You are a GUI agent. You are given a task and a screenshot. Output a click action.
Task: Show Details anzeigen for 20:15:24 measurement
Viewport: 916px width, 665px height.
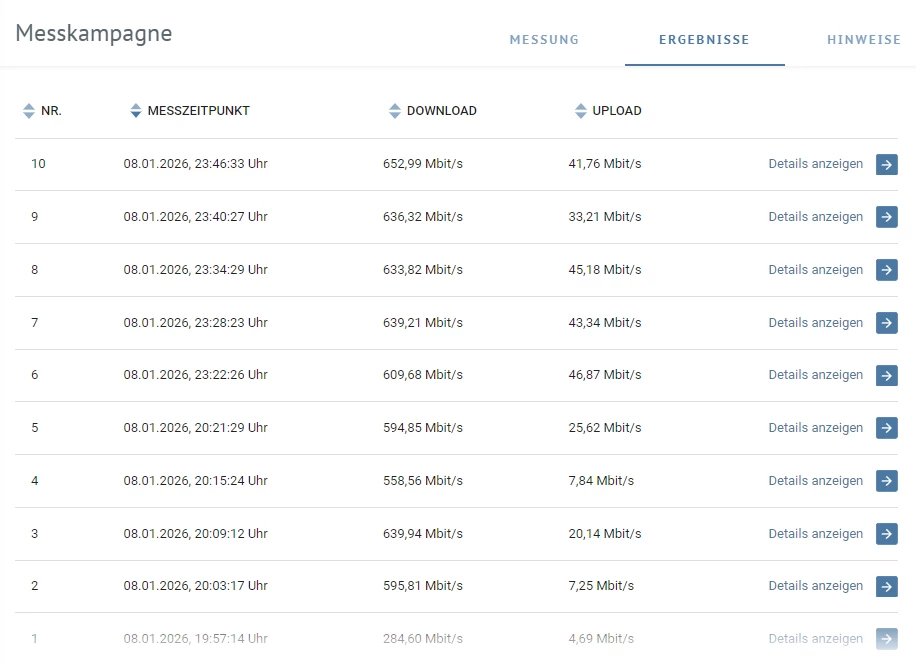tap(816, 480)
